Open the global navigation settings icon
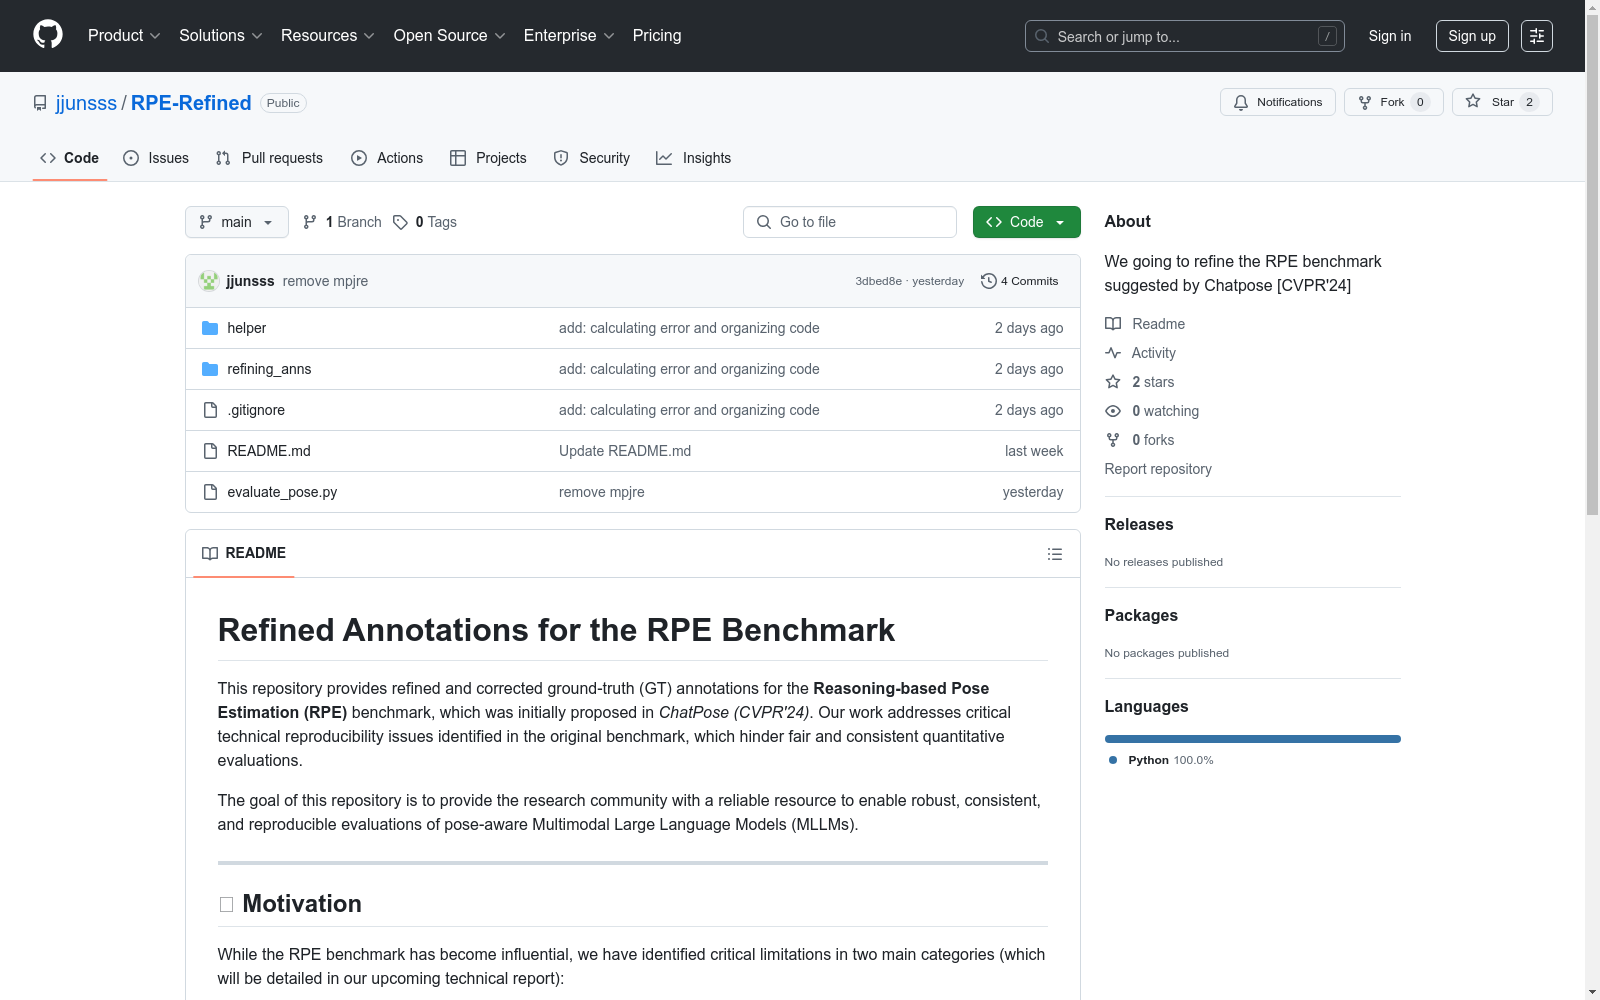 pos(1537,36)
